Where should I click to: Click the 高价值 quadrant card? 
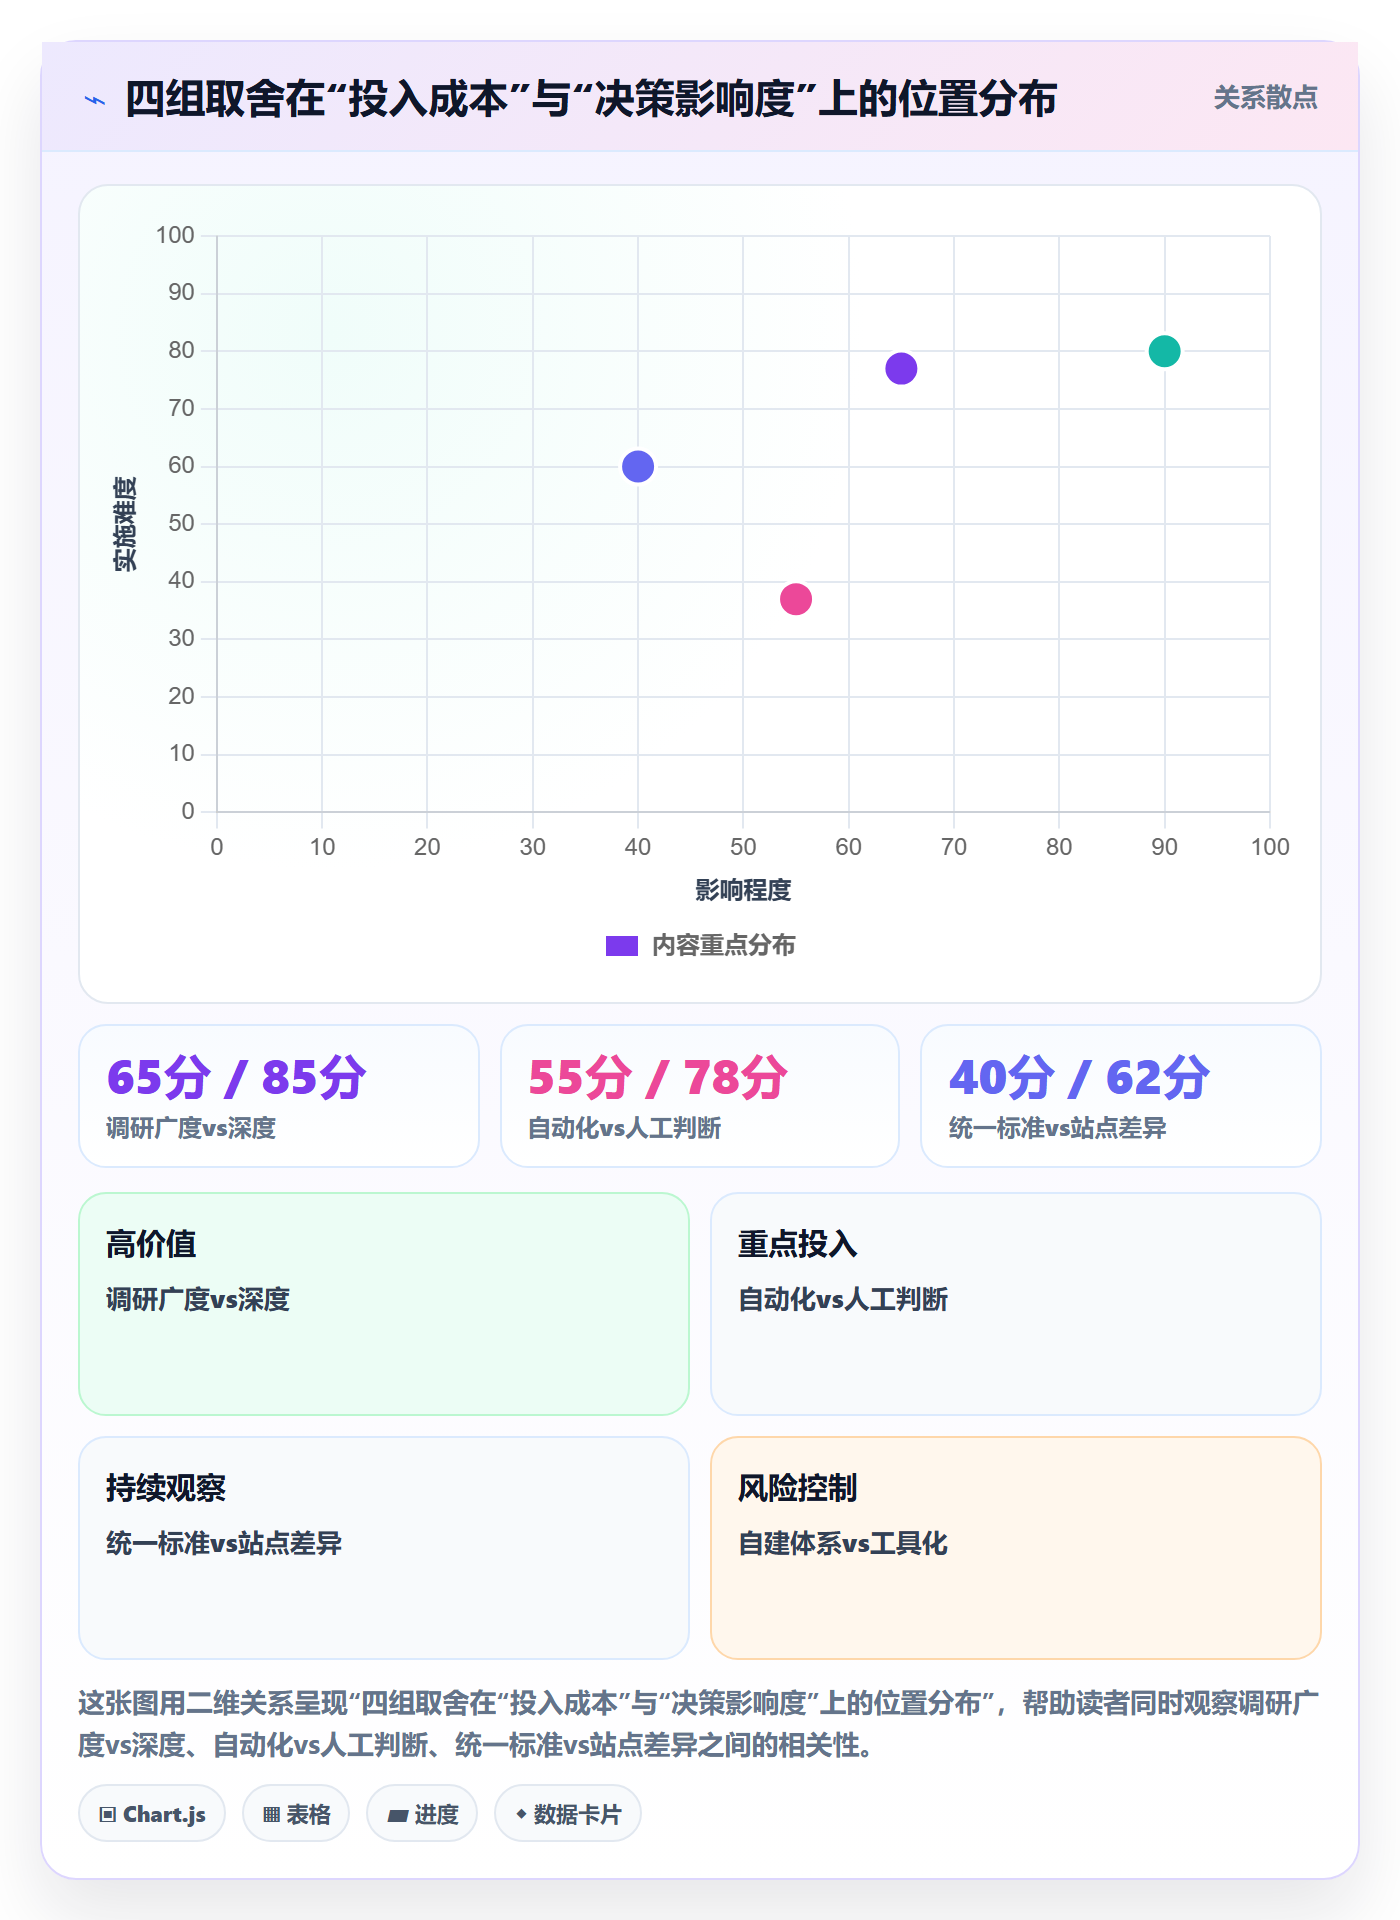384,1304
